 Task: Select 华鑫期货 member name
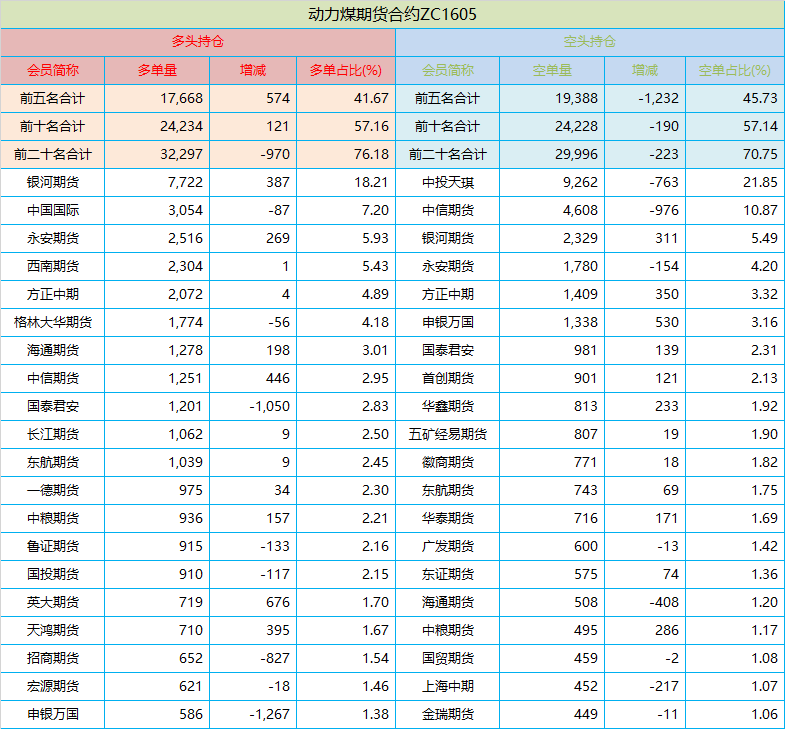[448, 407]
